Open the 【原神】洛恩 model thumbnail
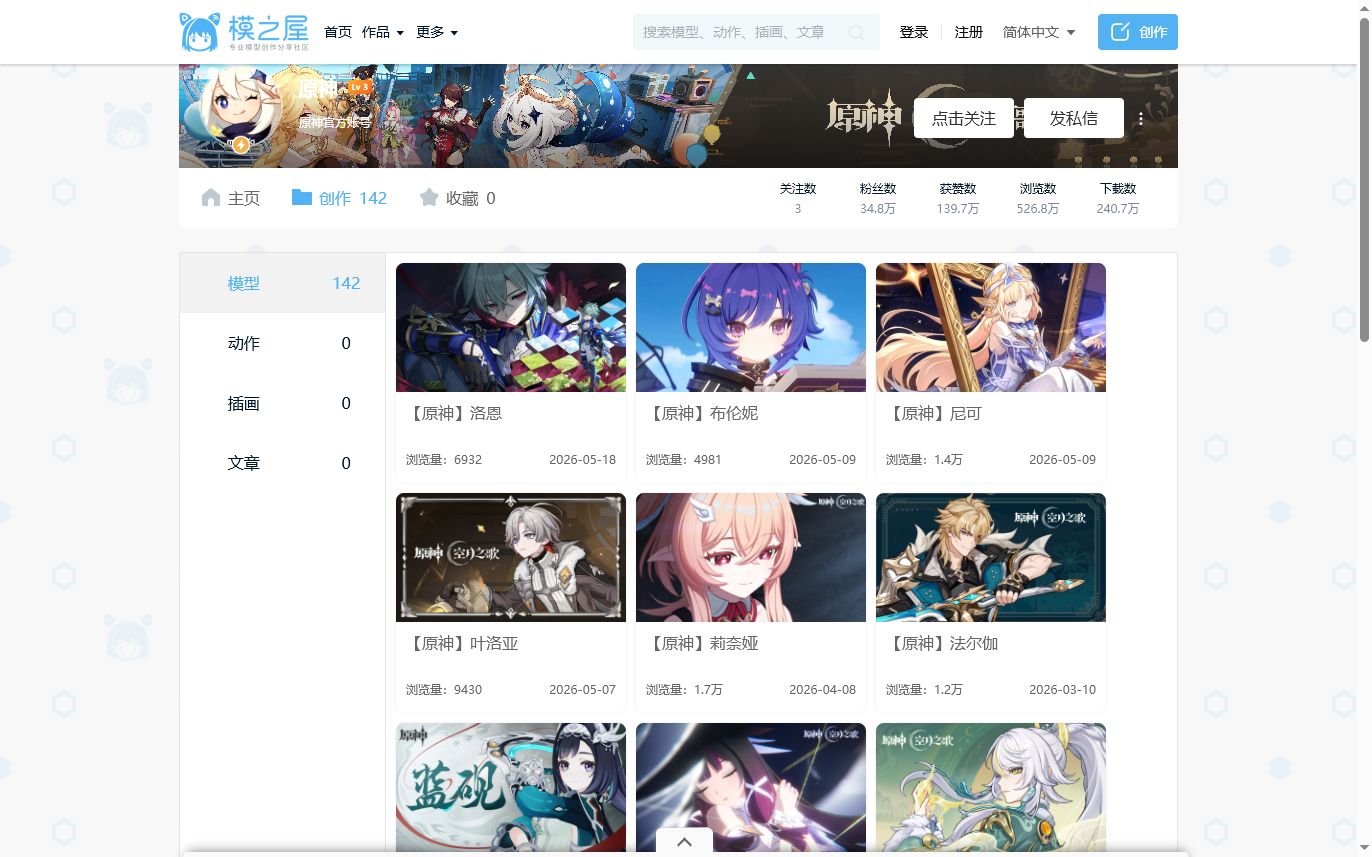 [511, 327]
